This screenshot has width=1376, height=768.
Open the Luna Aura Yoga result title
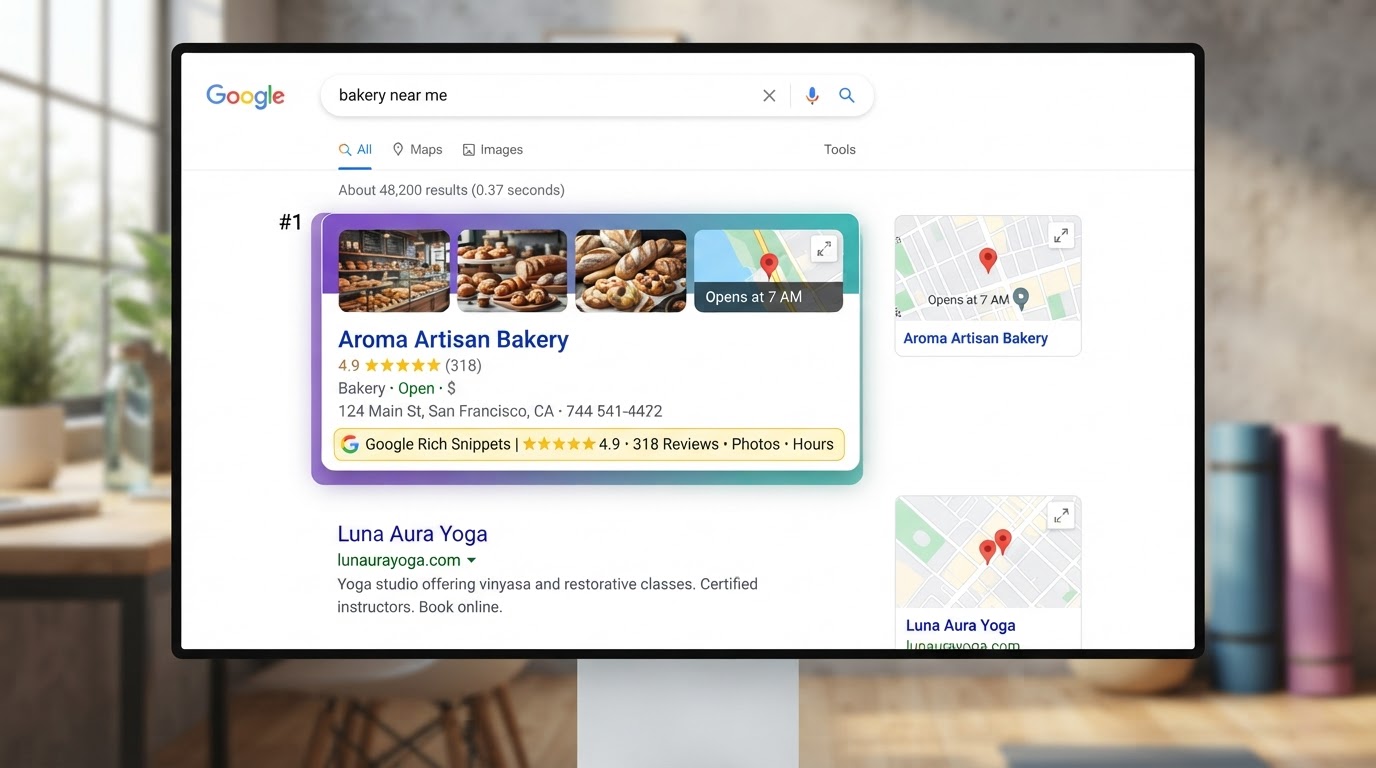pos(412,534)
